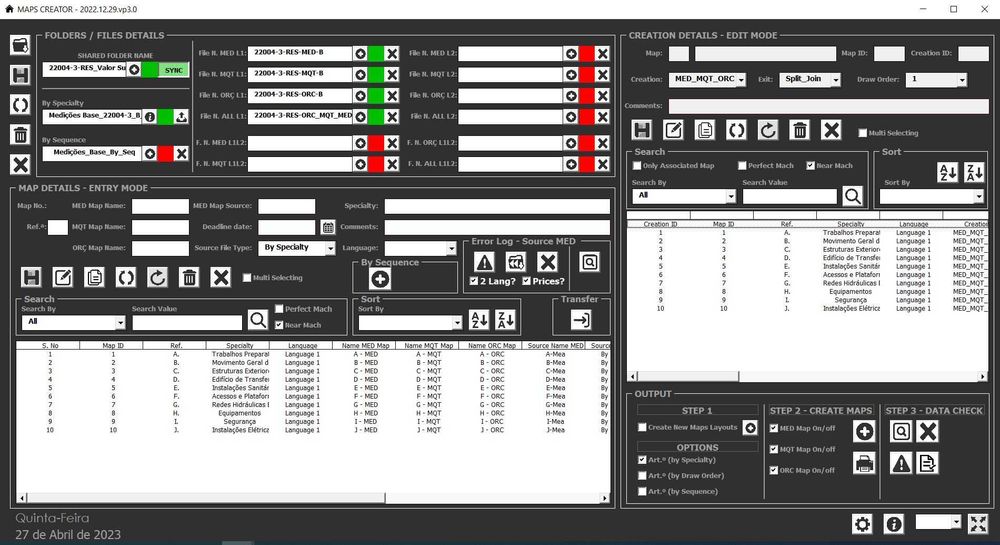
Task: Open settings gear at bottom right
Action: [862, 524]
